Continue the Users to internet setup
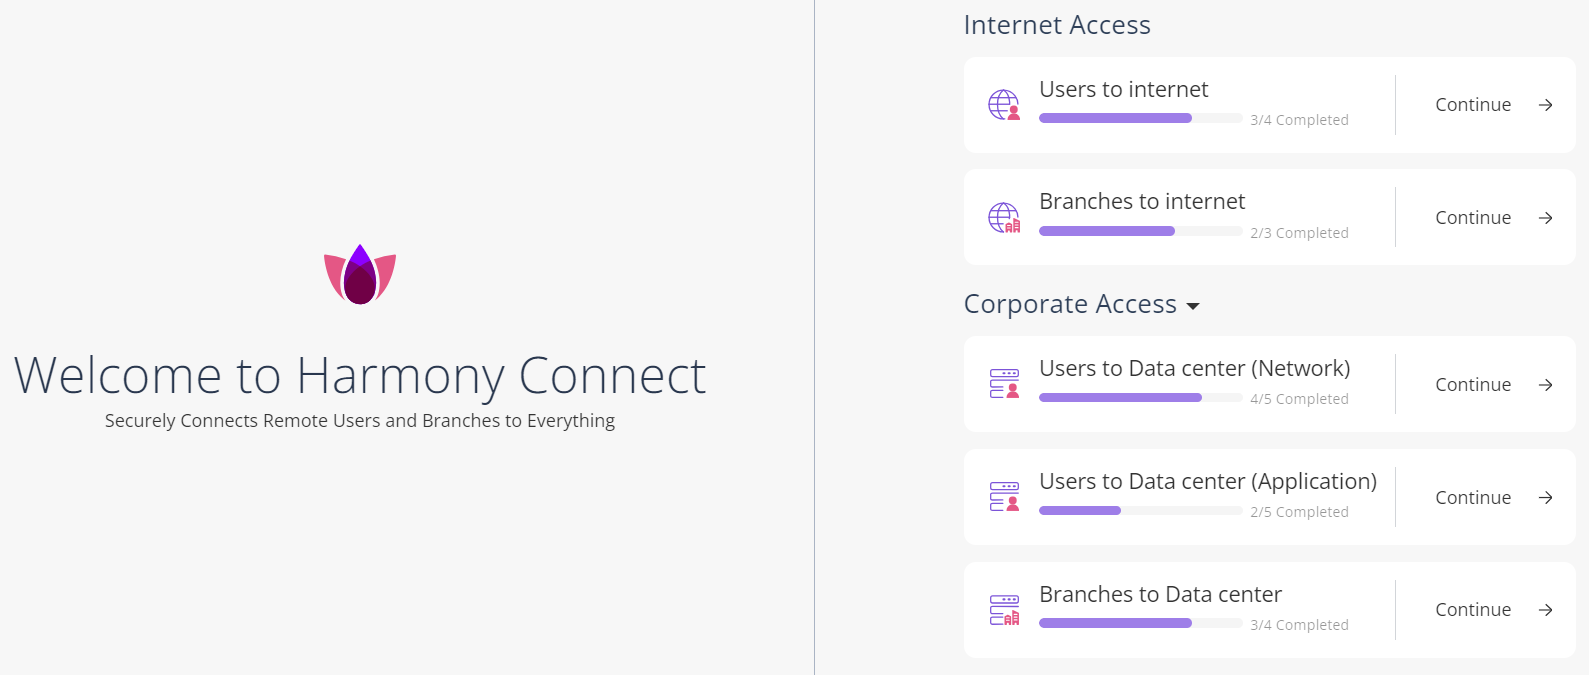Image resolution: width=1589 pixels, height=675 pixels. [1473, 105]
